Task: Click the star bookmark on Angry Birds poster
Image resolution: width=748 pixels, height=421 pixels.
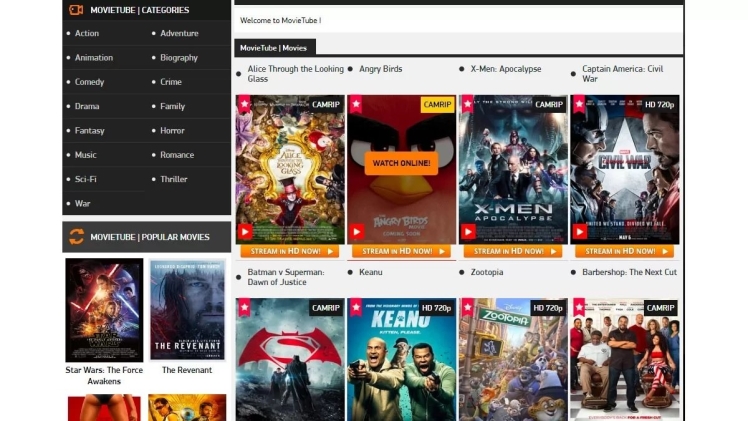Action: tap(356, 104)
